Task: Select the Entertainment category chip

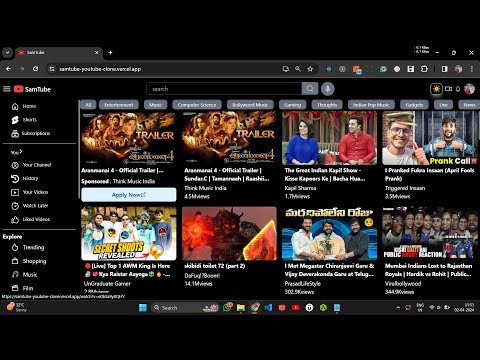Action: [x=119, y=105]
